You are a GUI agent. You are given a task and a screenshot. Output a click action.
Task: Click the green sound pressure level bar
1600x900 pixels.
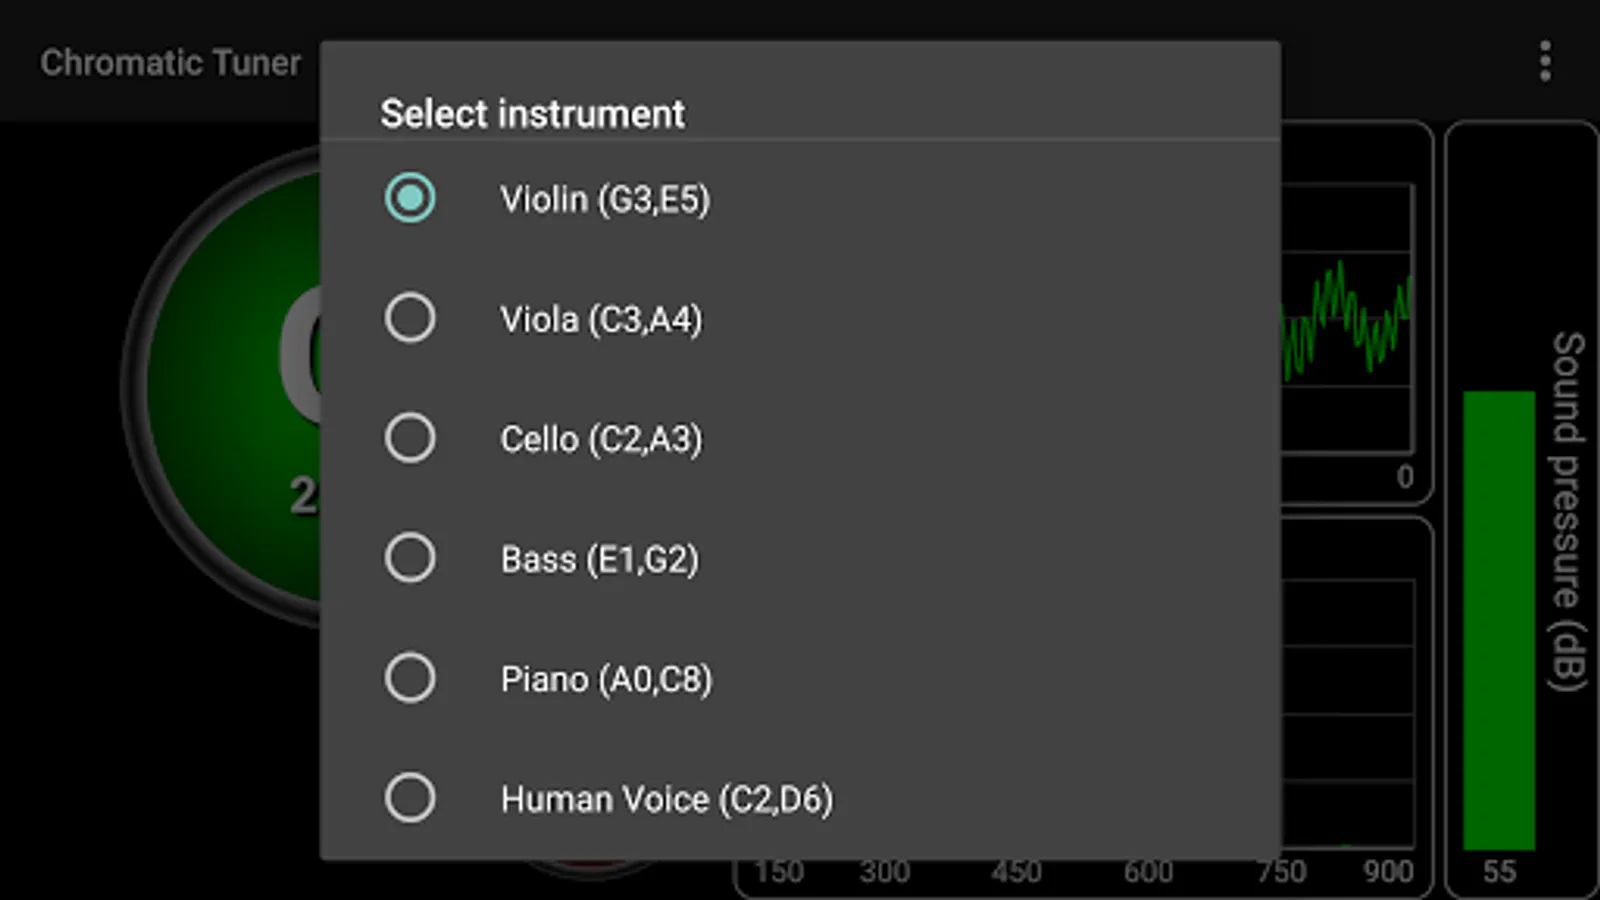coord(1498,620)
